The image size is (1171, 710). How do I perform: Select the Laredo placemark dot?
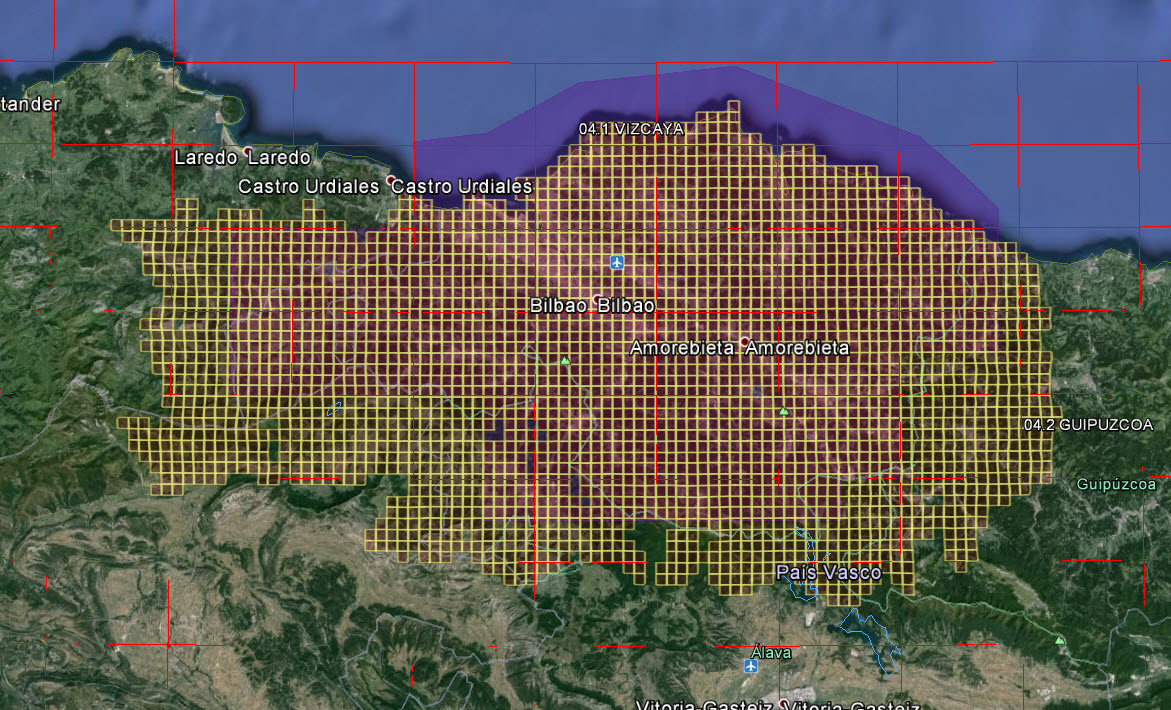tap(245, 151)
